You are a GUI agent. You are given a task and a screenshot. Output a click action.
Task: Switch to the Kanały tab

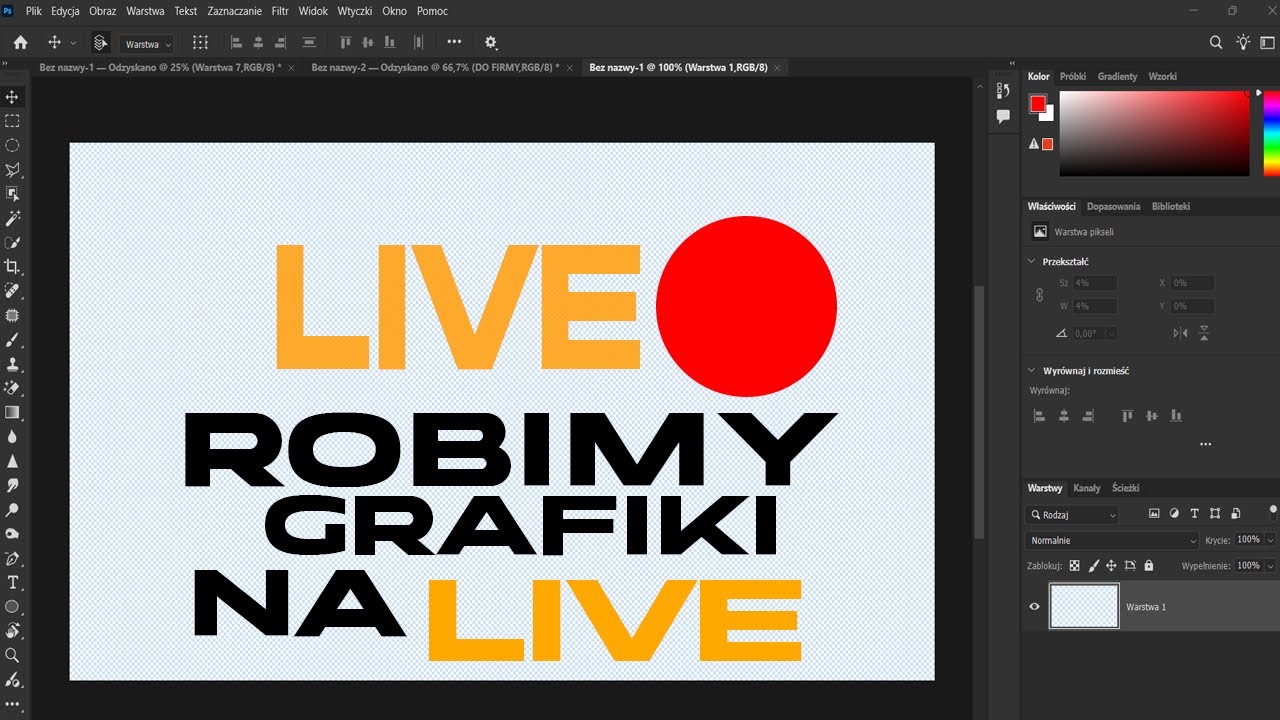[x=1086, y=488]
